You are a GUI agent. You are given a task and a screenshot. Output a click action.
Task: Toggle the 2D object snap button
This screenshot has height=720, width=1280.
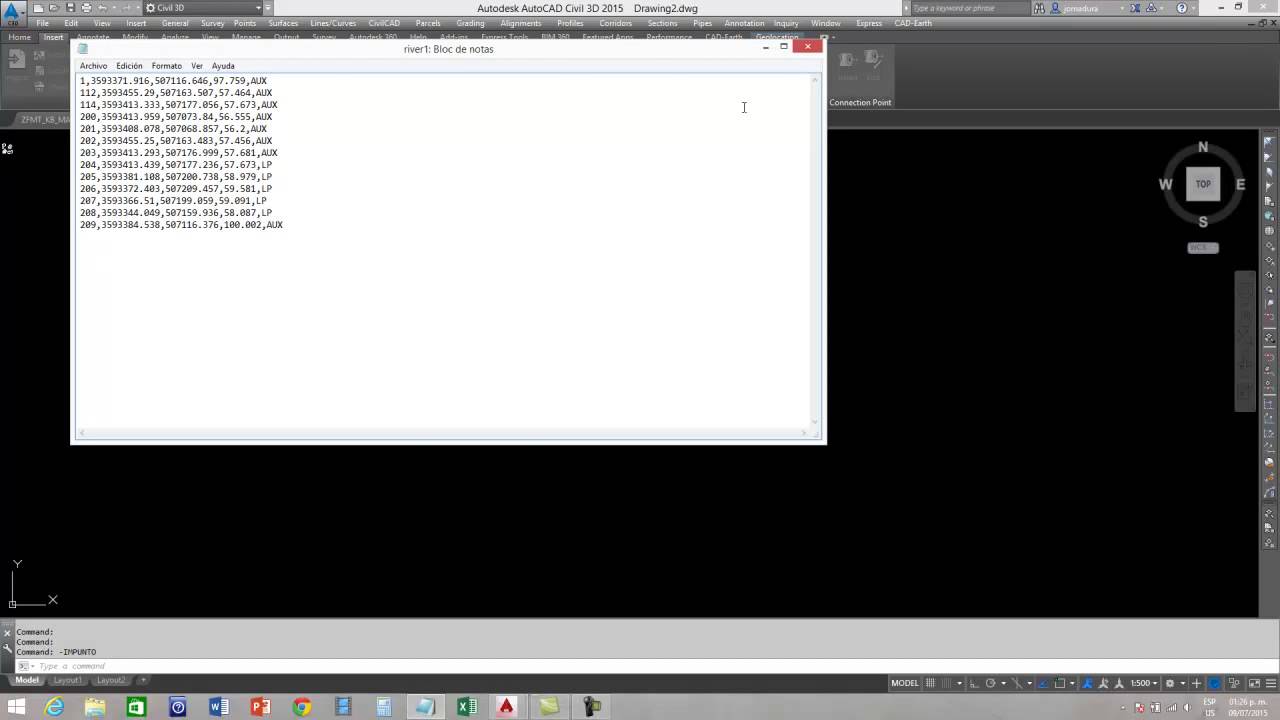(x=1060, y=683)
